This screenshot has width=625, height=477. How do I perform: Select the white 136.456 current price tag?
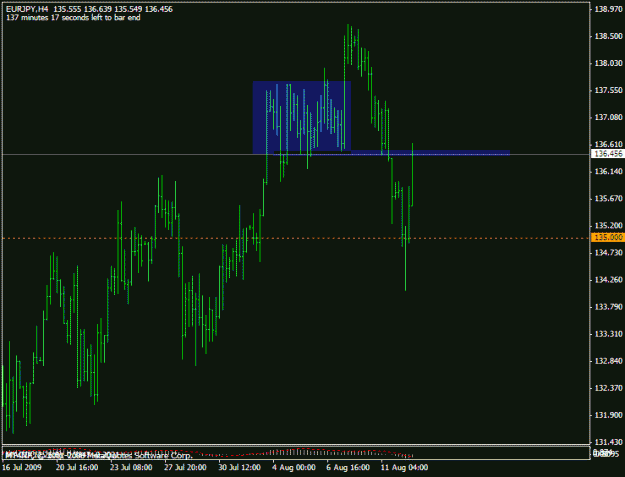point(608,154)
